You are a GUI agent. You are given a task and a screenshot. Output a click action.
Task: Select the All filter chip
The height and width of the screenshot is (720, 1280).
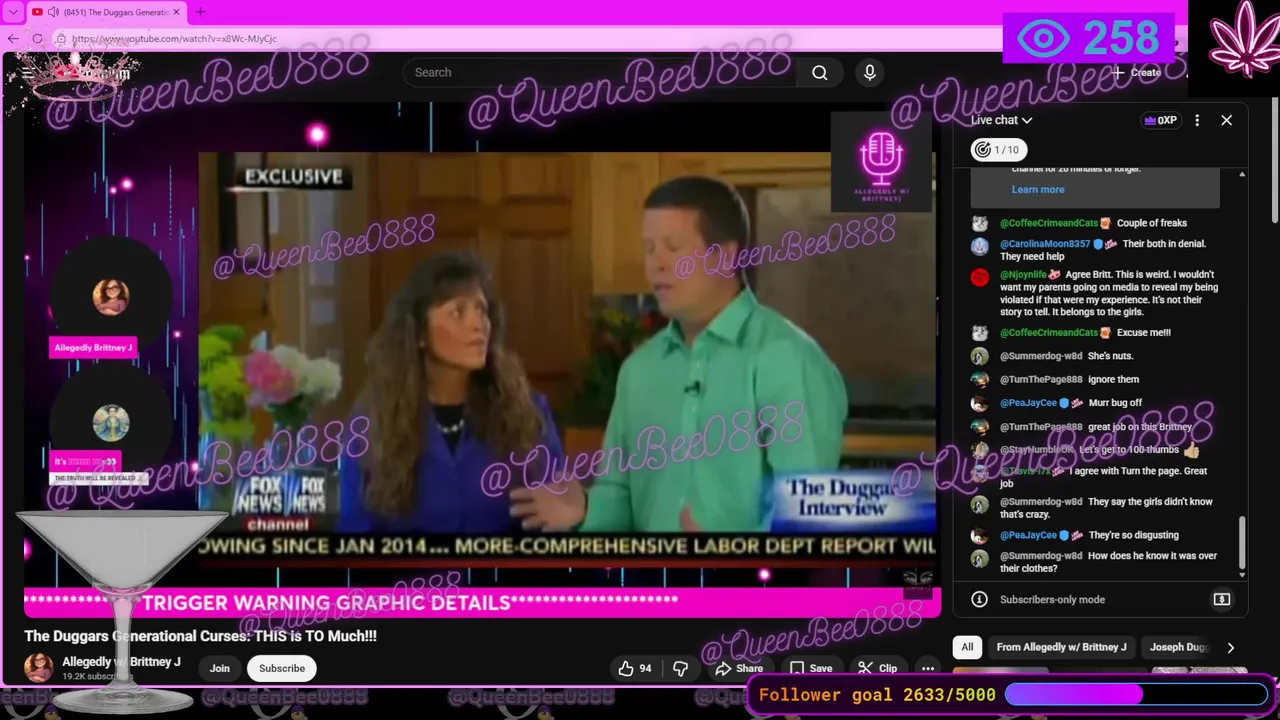click(967, 647)
